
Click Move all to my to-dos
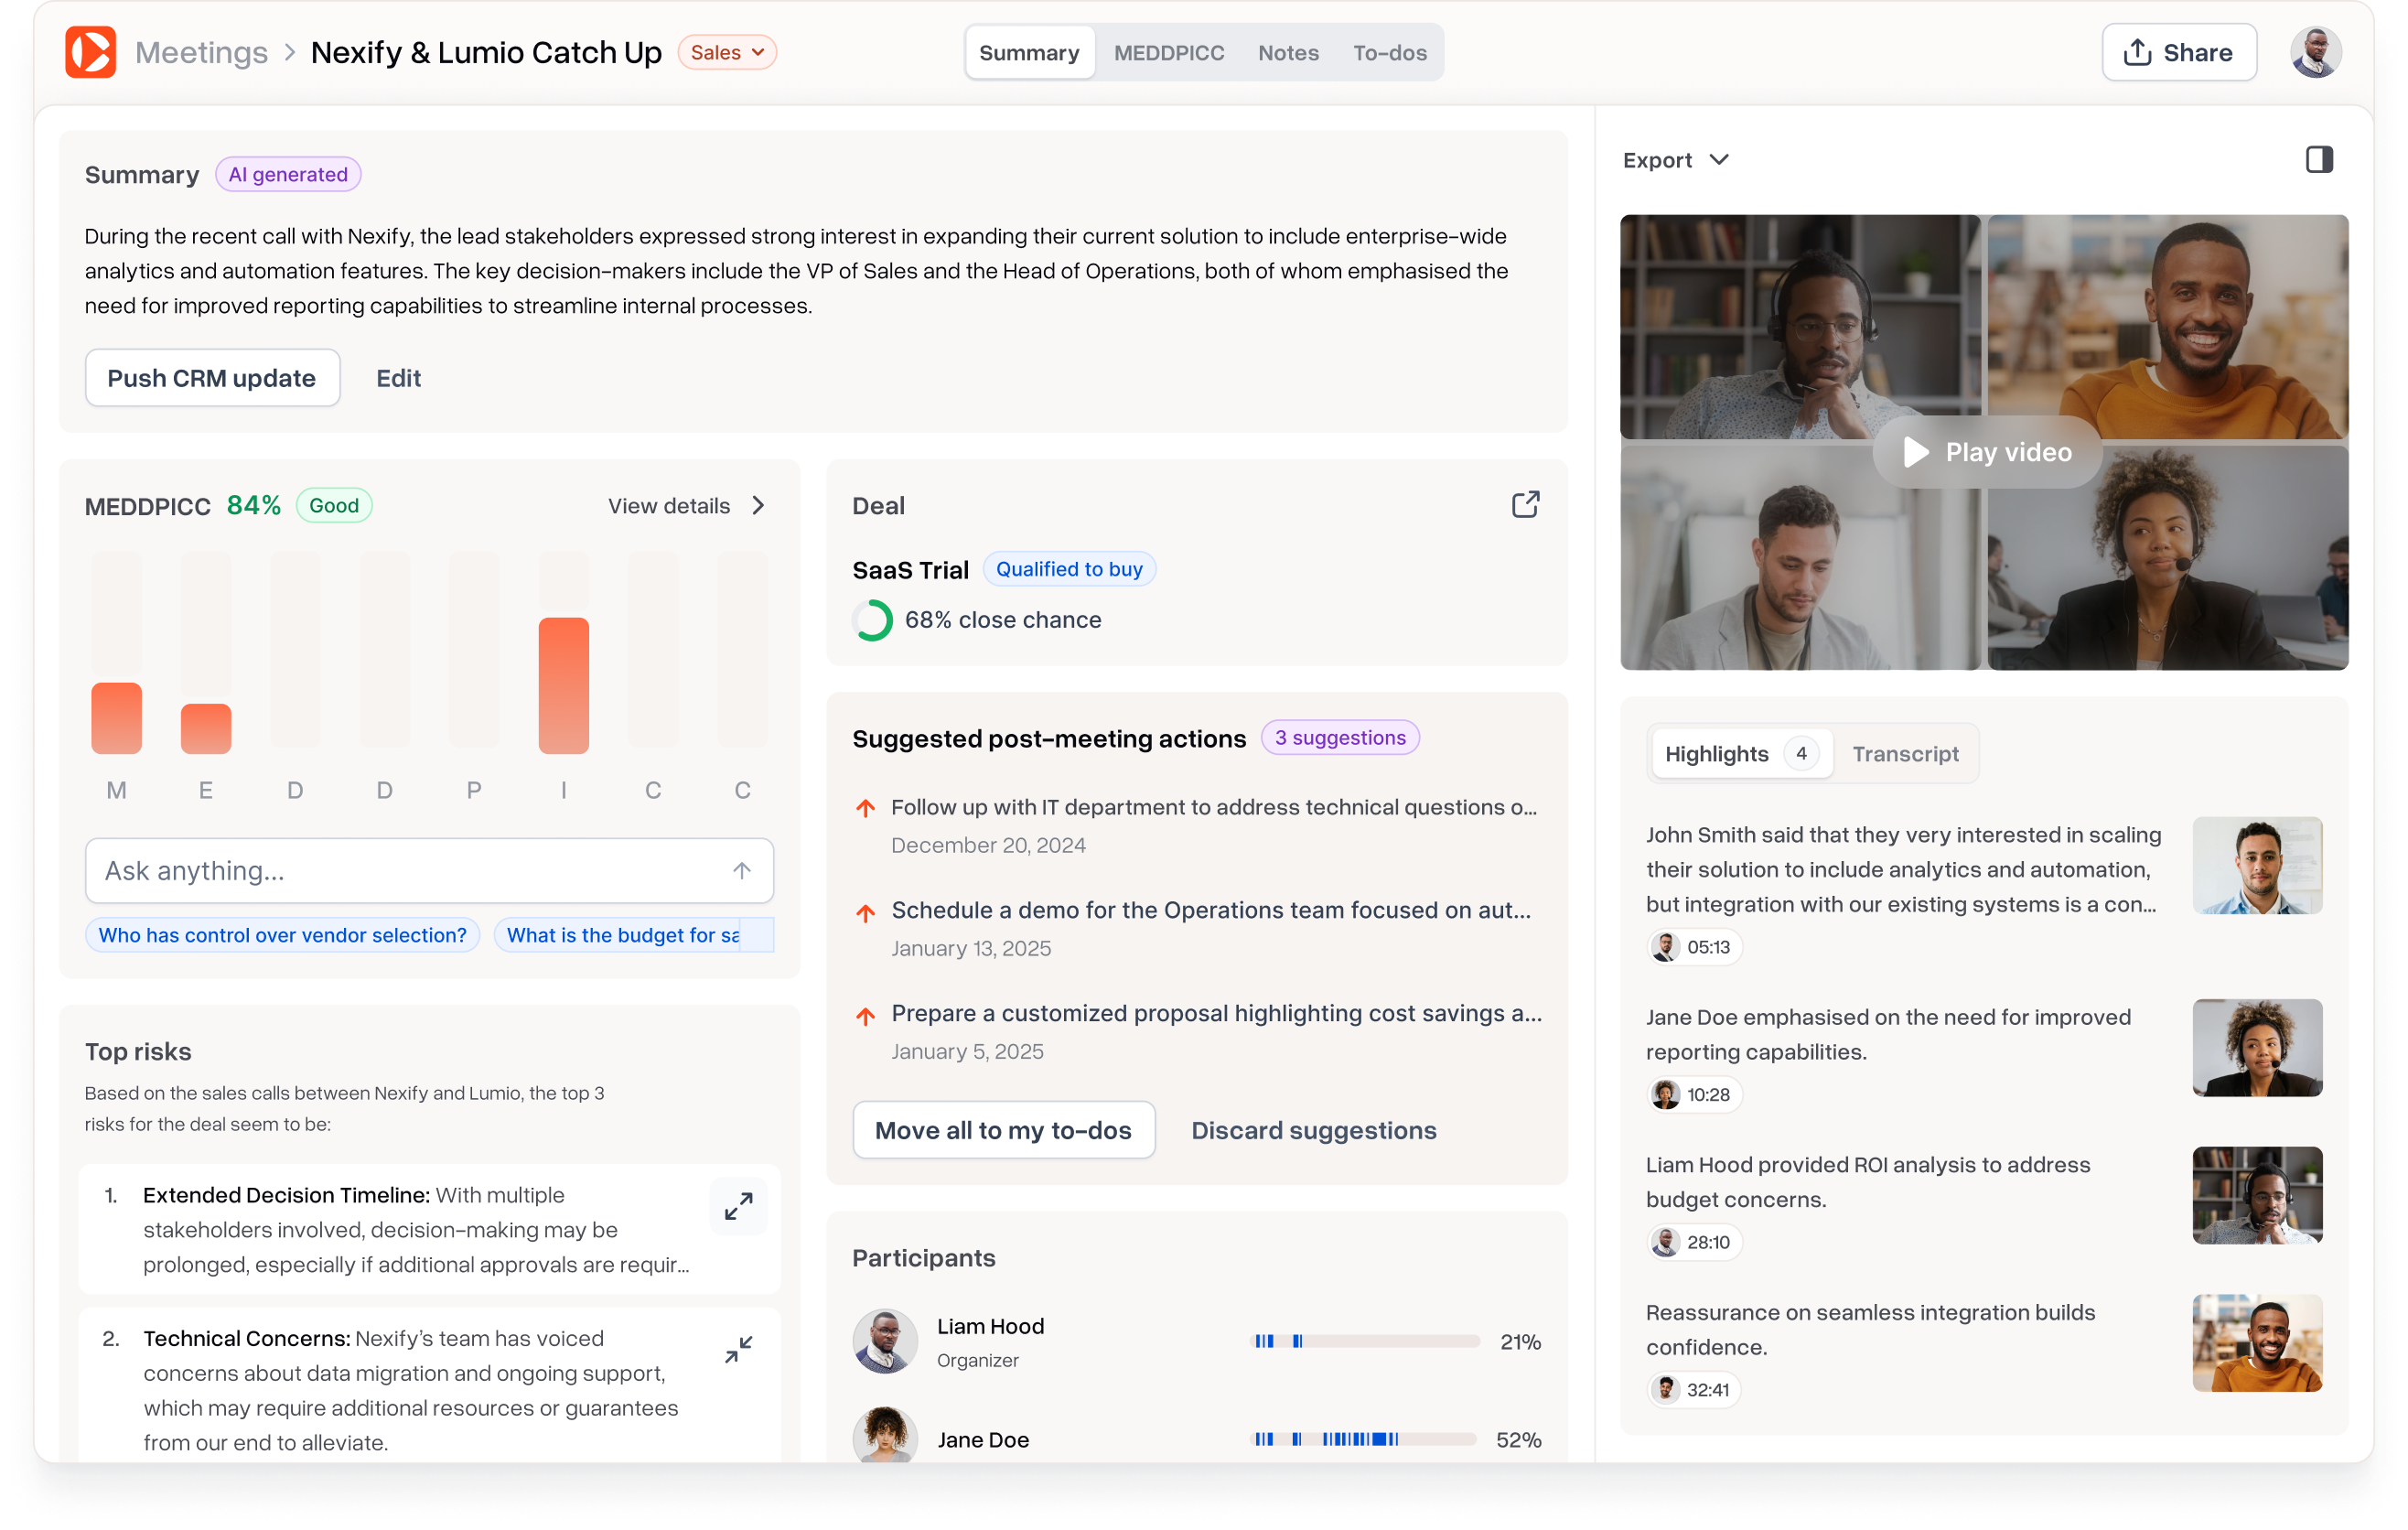tap(1003, 1130)
